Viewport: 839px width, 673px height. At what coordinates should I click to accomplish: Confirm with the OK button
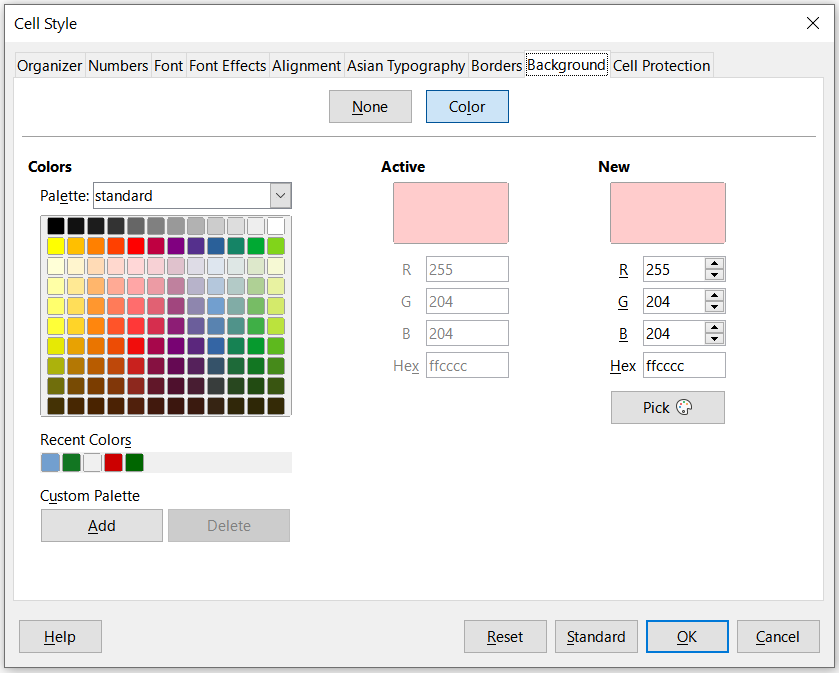[687, 637]
